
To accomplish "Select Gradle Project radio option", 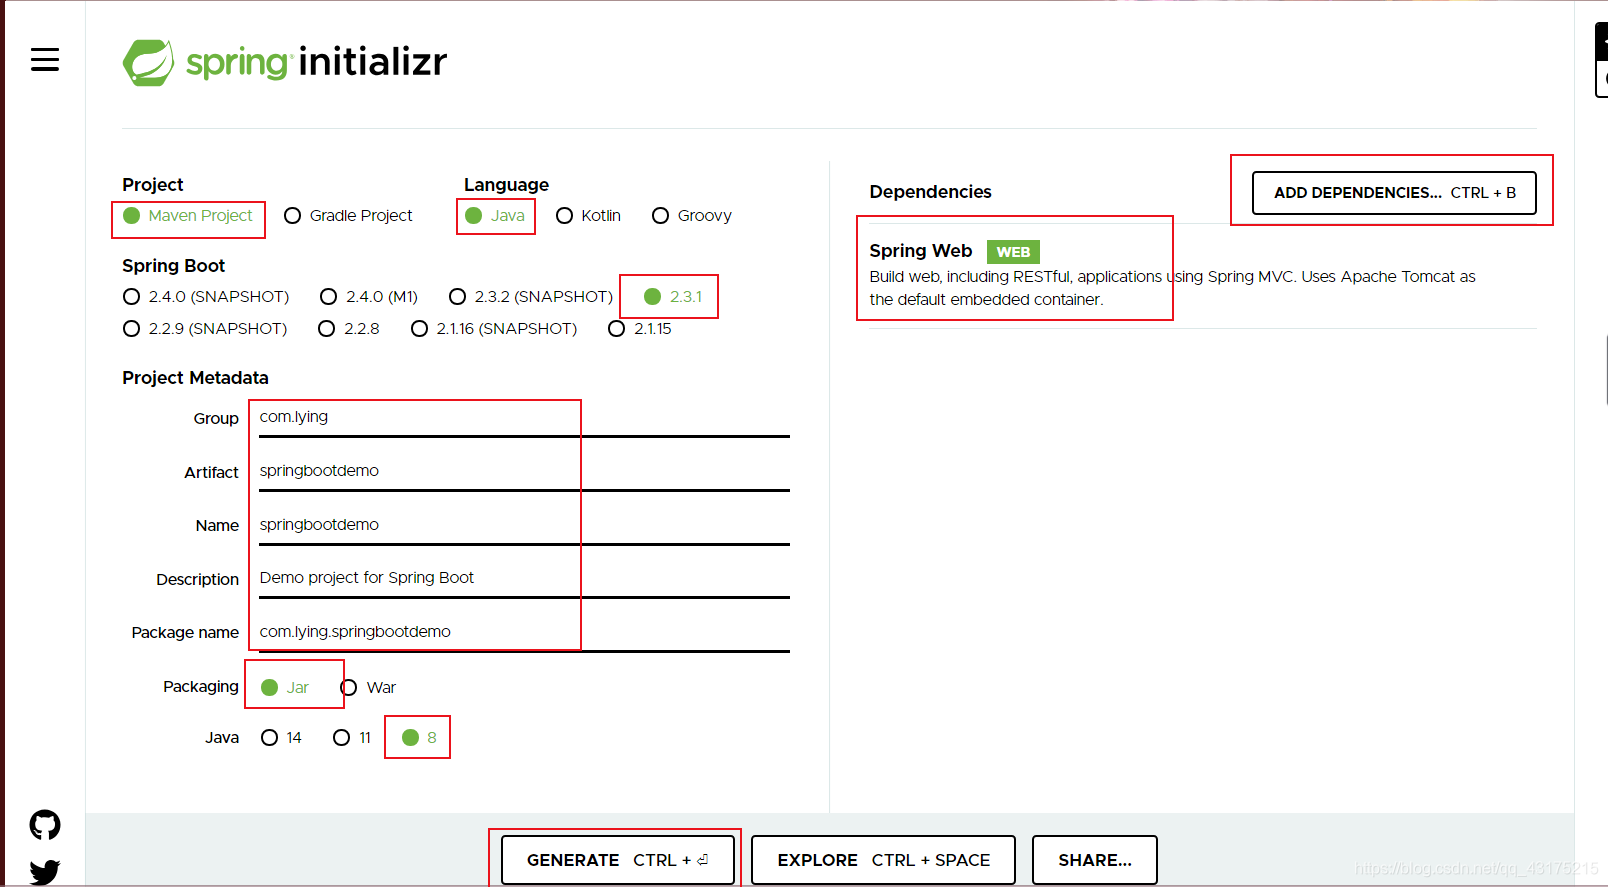I will [x=348, y=216].
